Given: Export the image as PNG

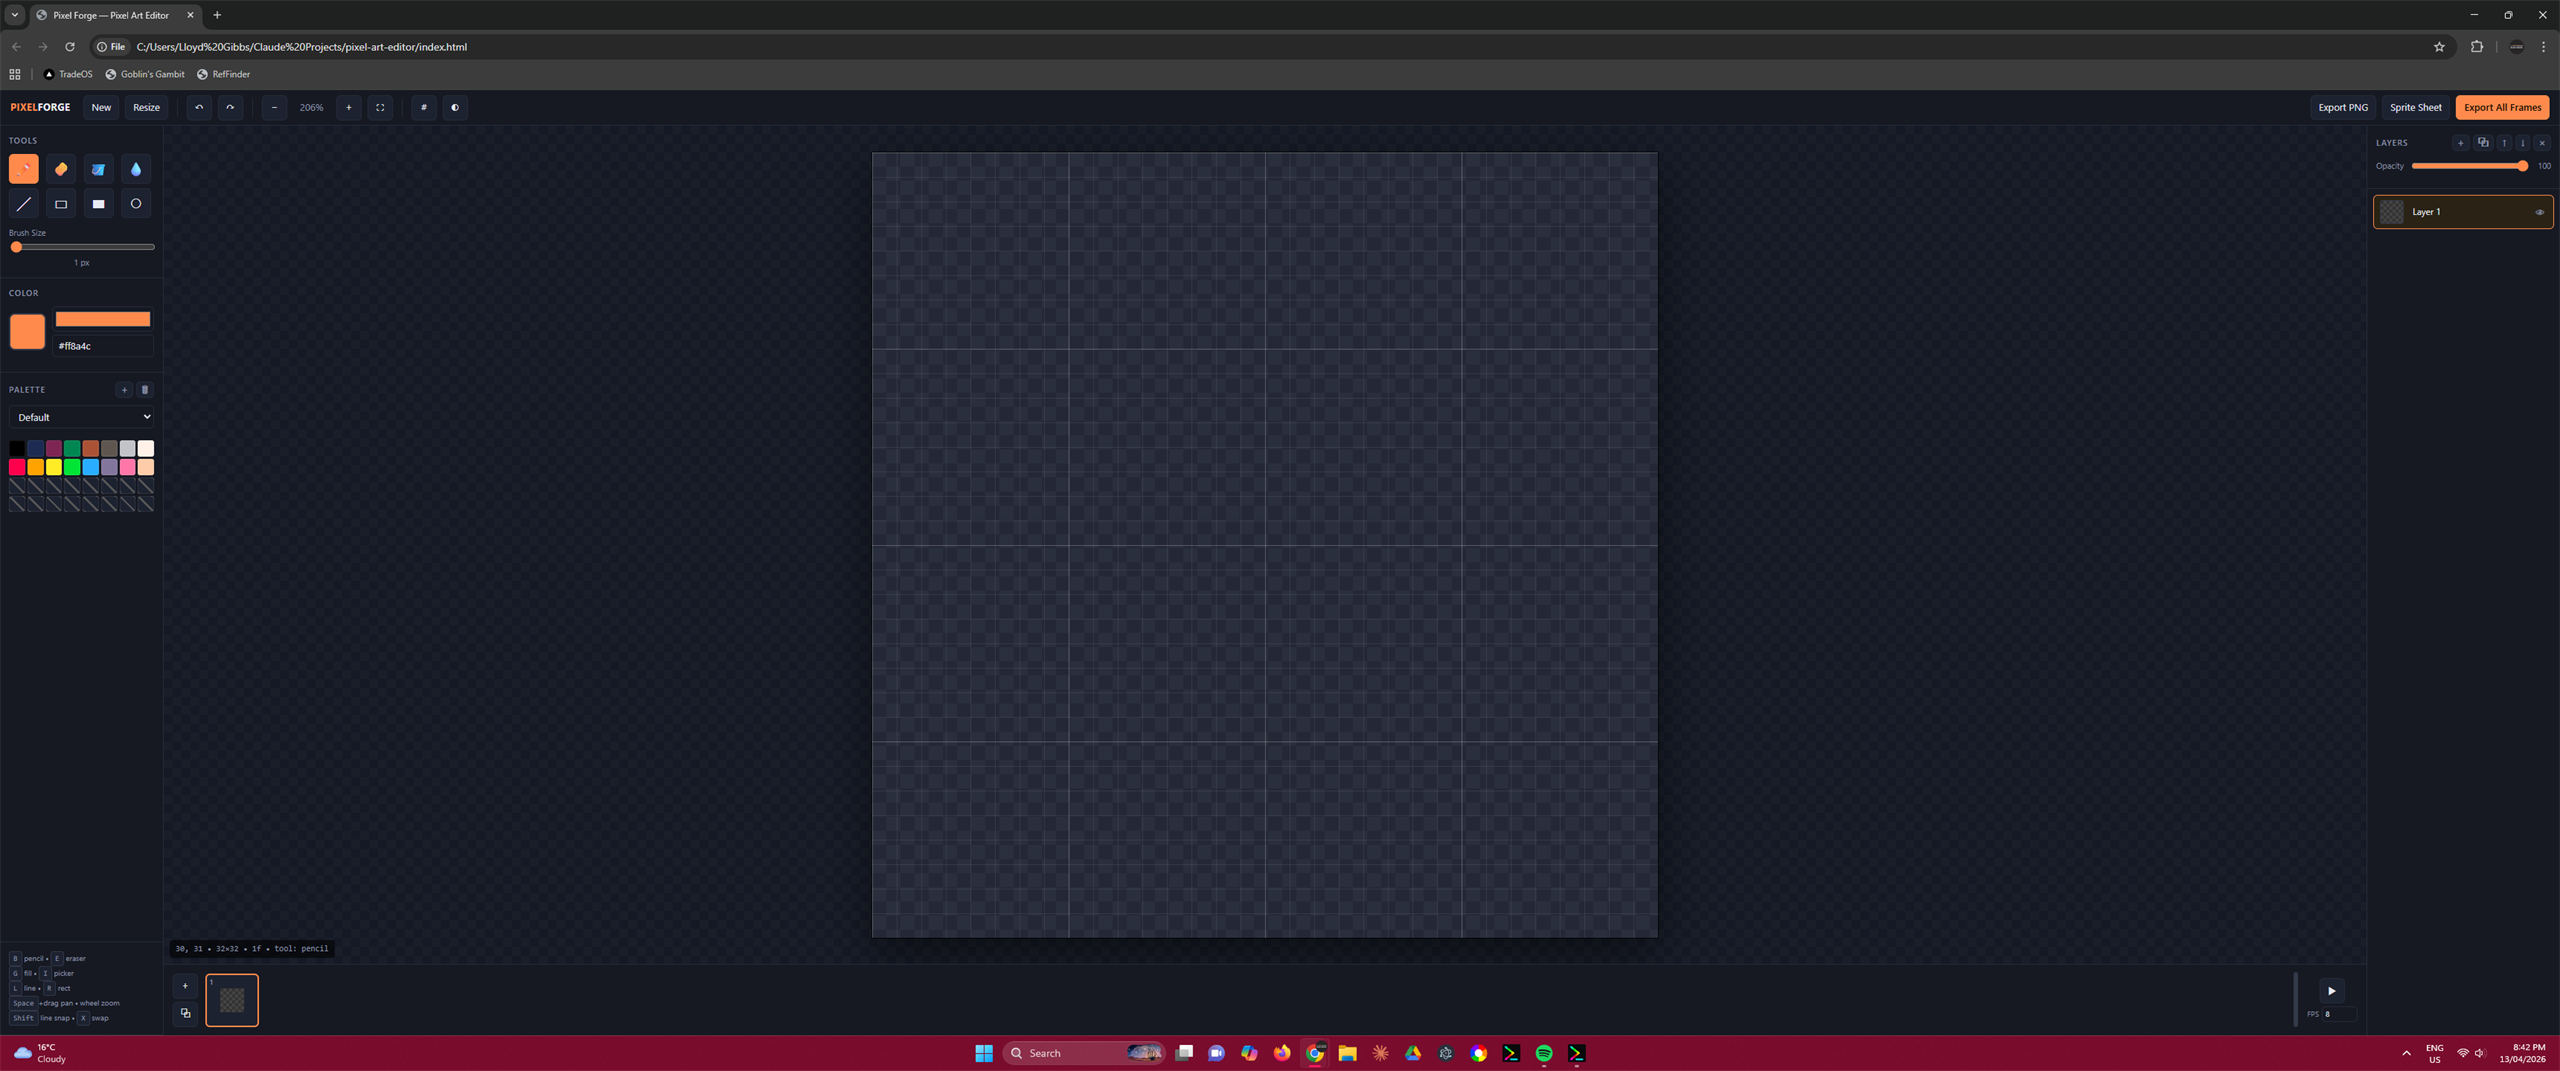Looking at the screenshot, I should (2343, 107).
